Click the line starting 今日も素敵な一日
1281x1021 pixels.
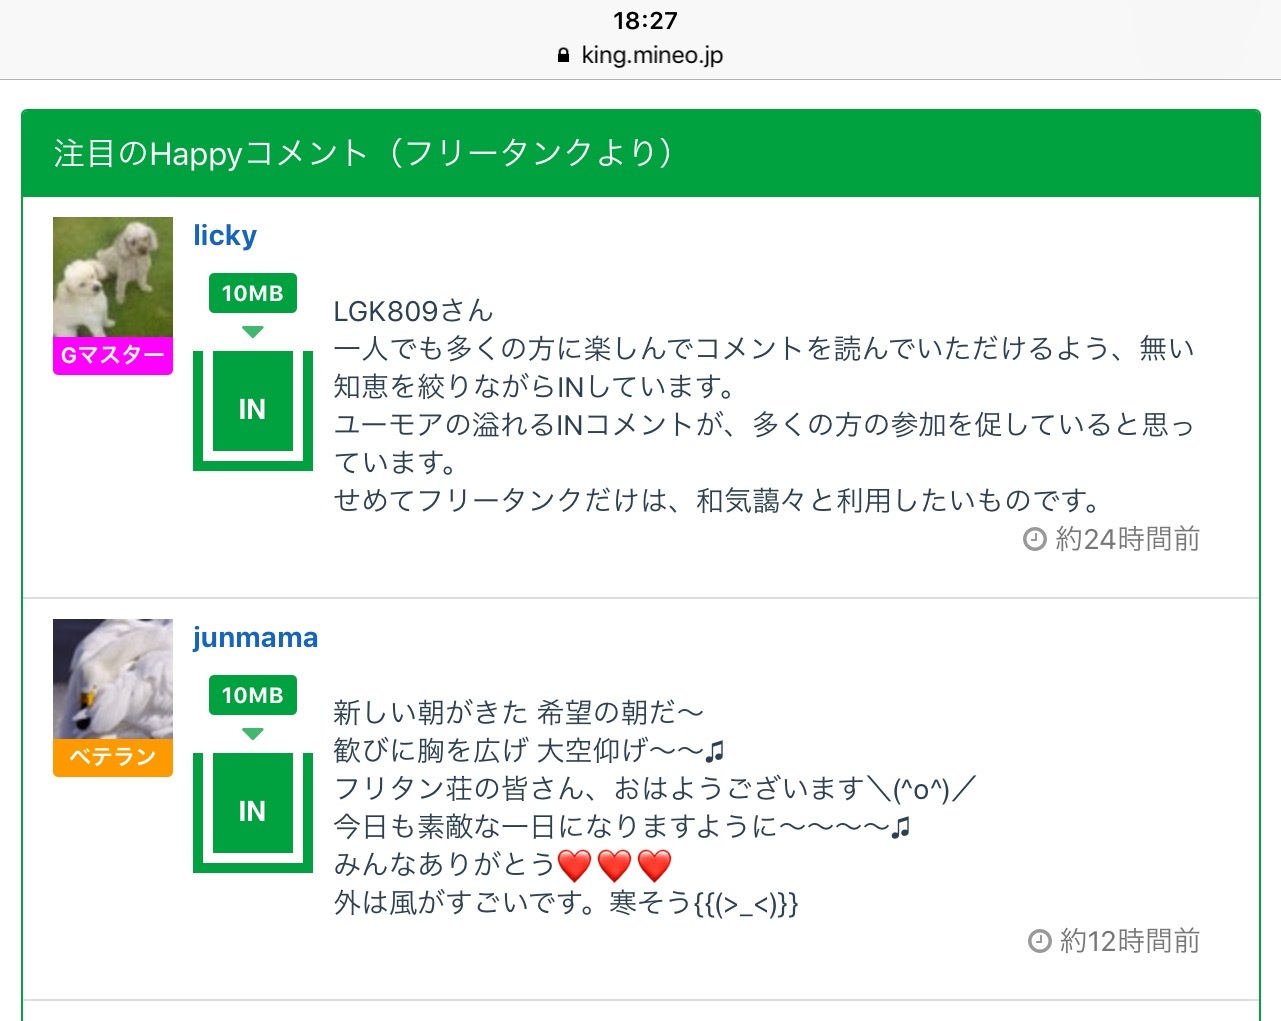tap(623, 827)
